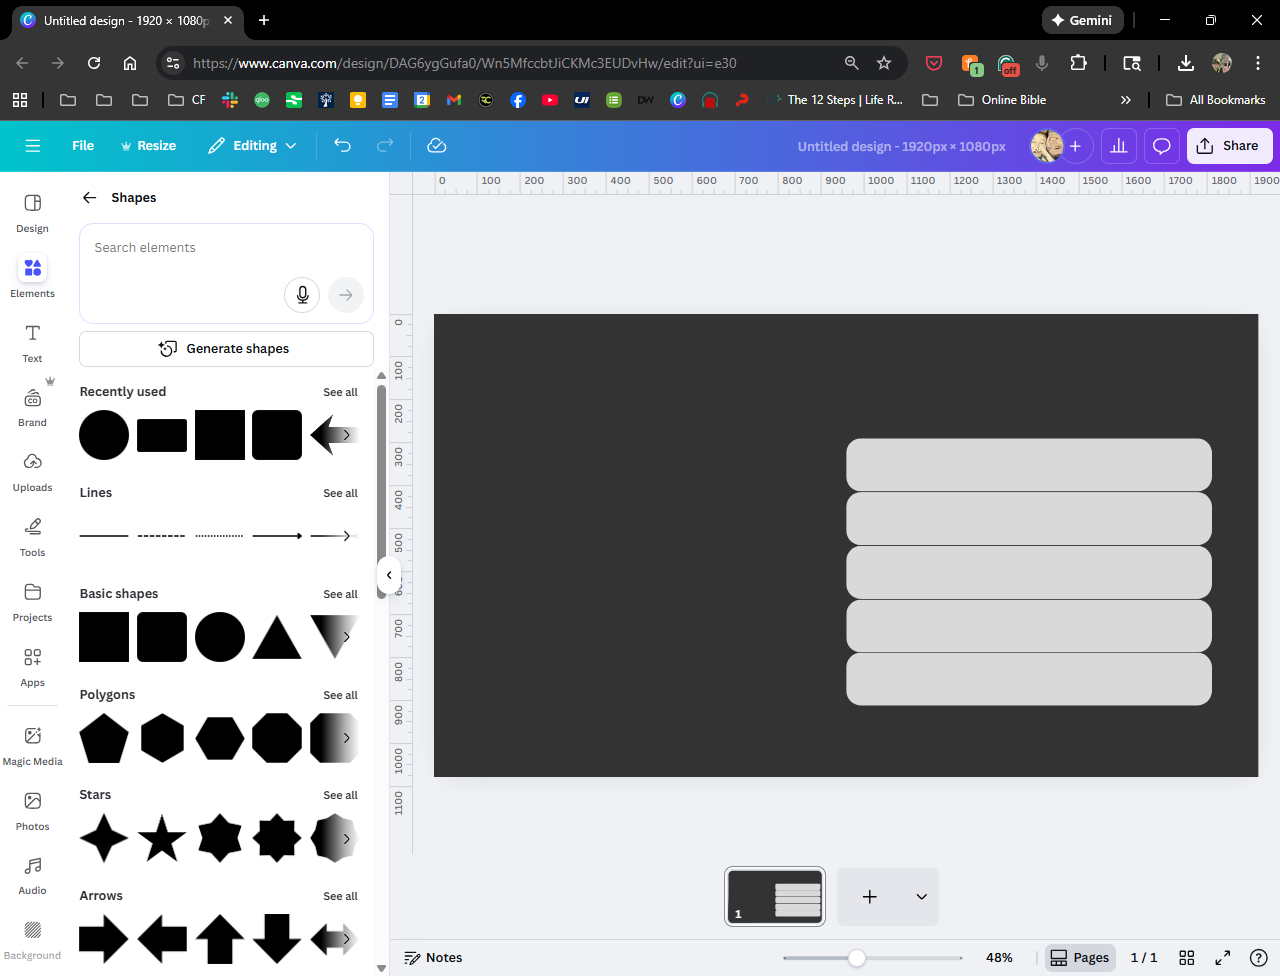Open the analytics bar chart icon

1118,146
